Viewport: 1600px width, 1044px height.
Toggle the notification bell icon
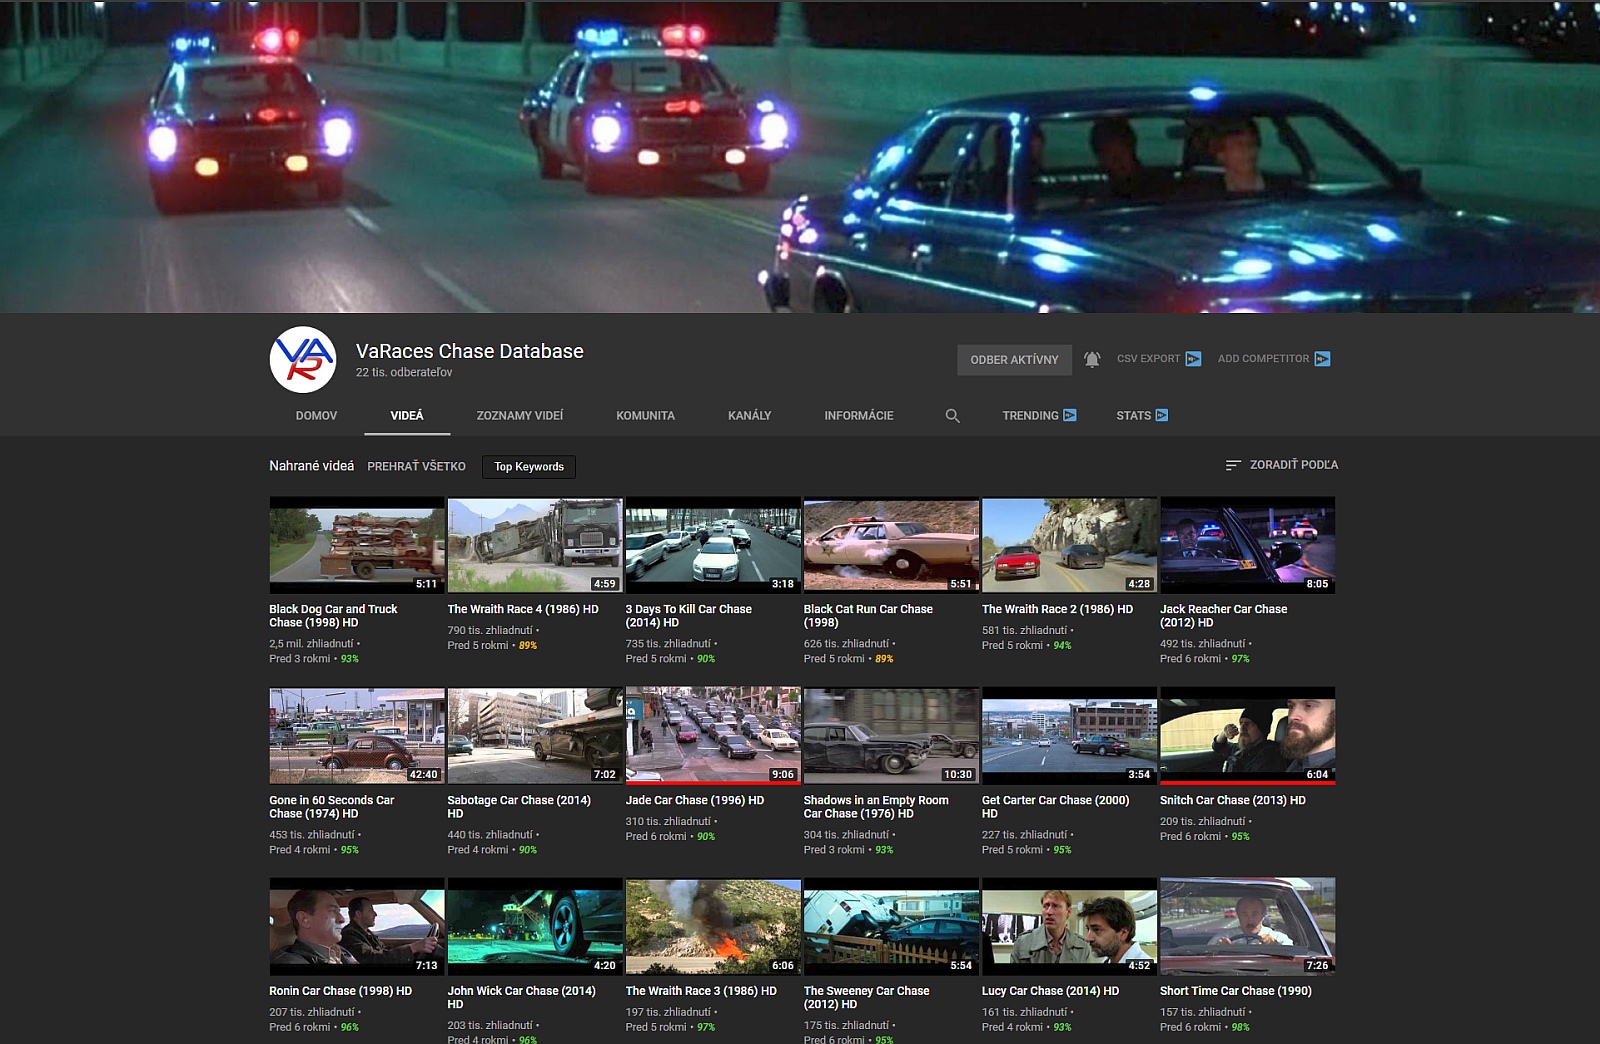[x=1092, y=359]
